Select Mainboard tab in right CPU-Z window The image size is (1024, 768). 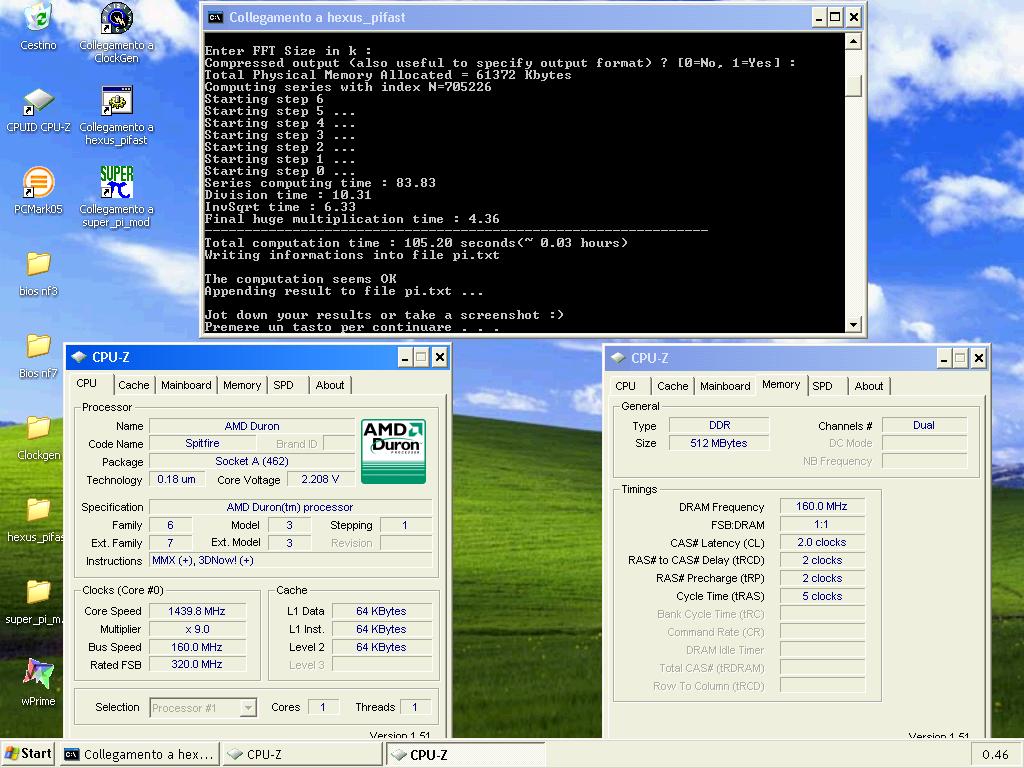[x=725, y=386]
